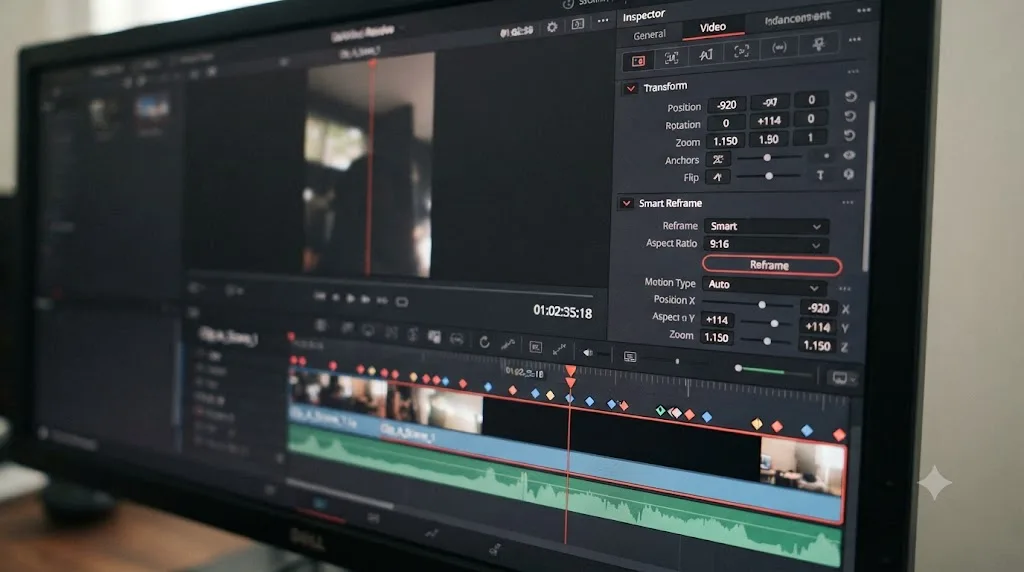The height and width of the screenshot is (572, 1024).
Task: Click the T icon in Flip row
Action: point(820,175)
